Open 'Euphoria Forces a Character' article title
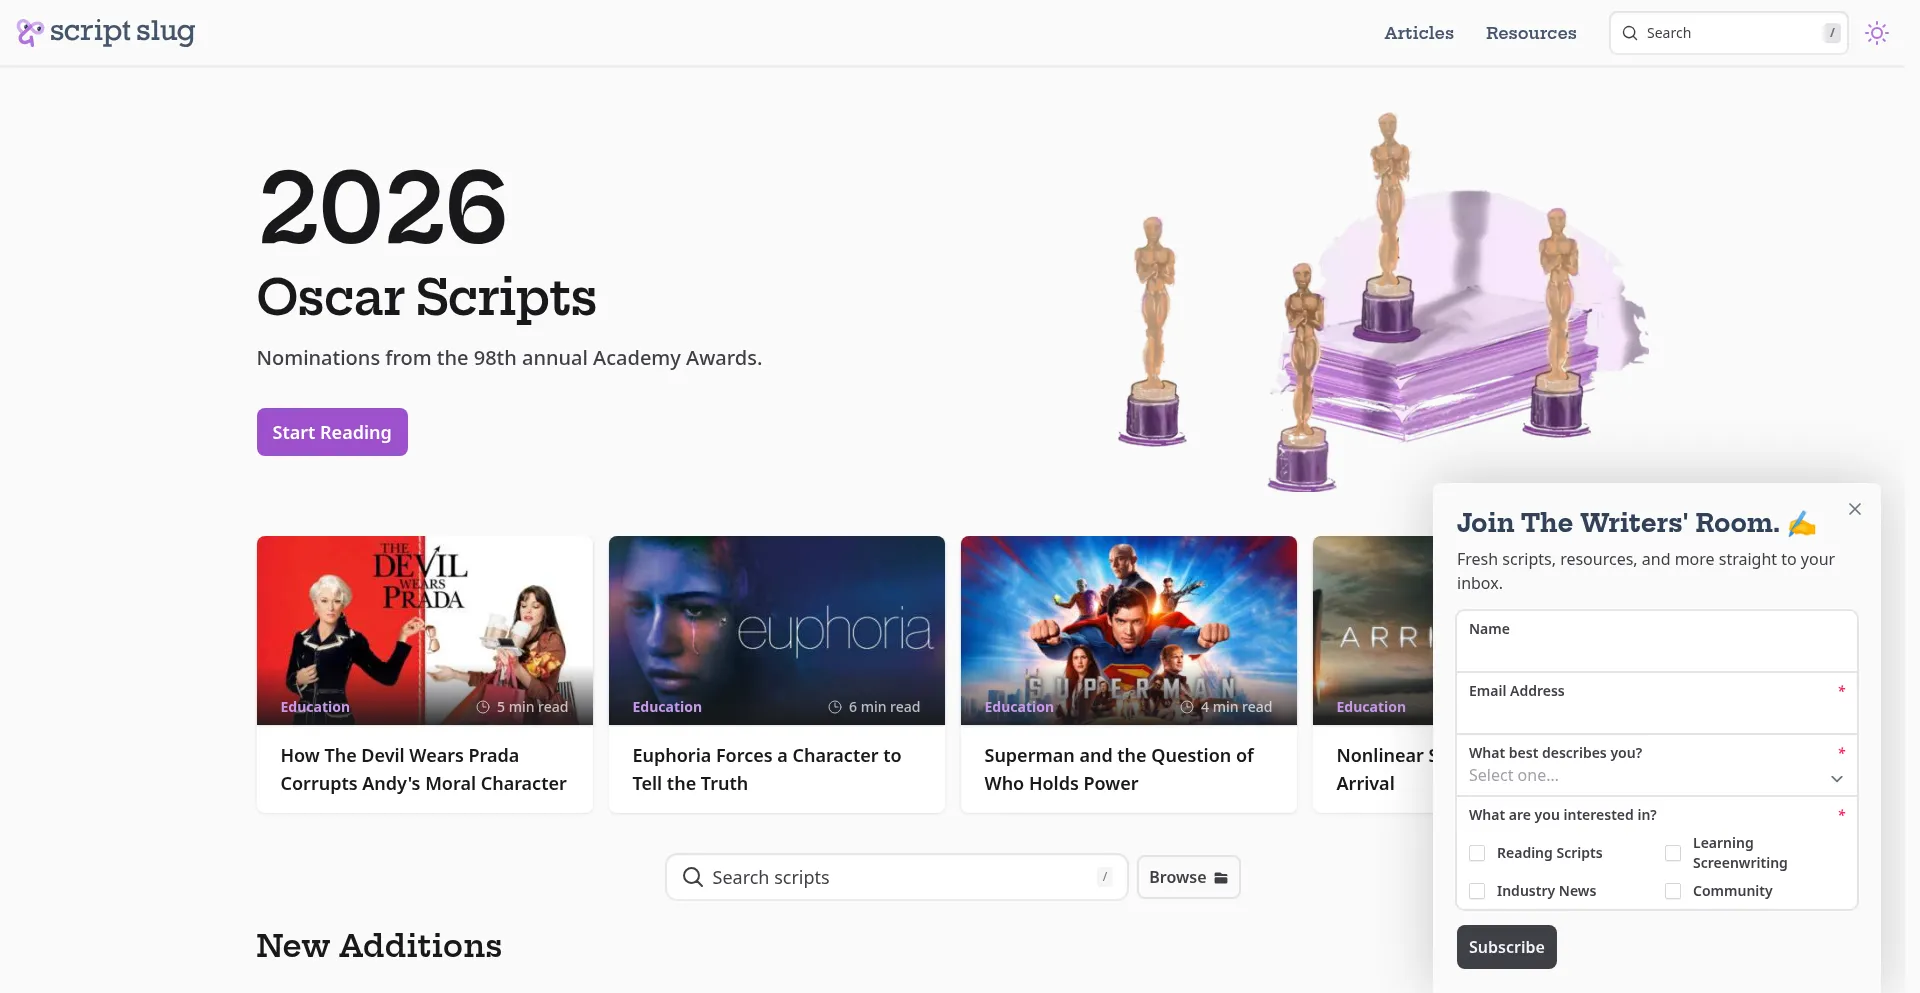The width and height of the screenshot is (1920, 993). pyautogui.click(x=767, y=770)
